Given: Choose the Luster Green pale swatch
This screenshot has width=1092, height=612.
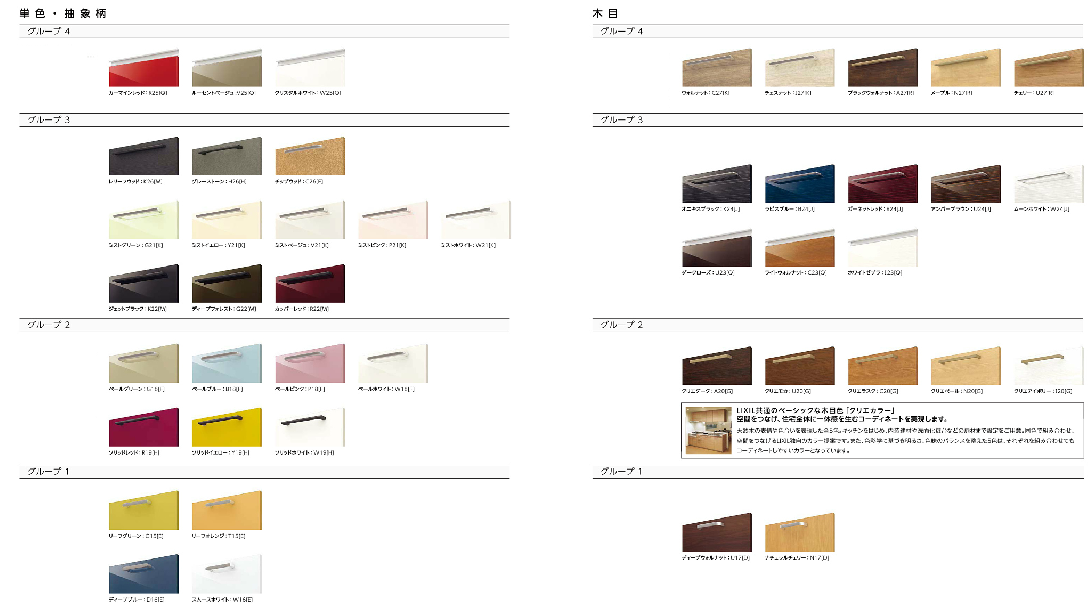Looking at the screenshot, I should pyautogui.click(x=143, y=220).
